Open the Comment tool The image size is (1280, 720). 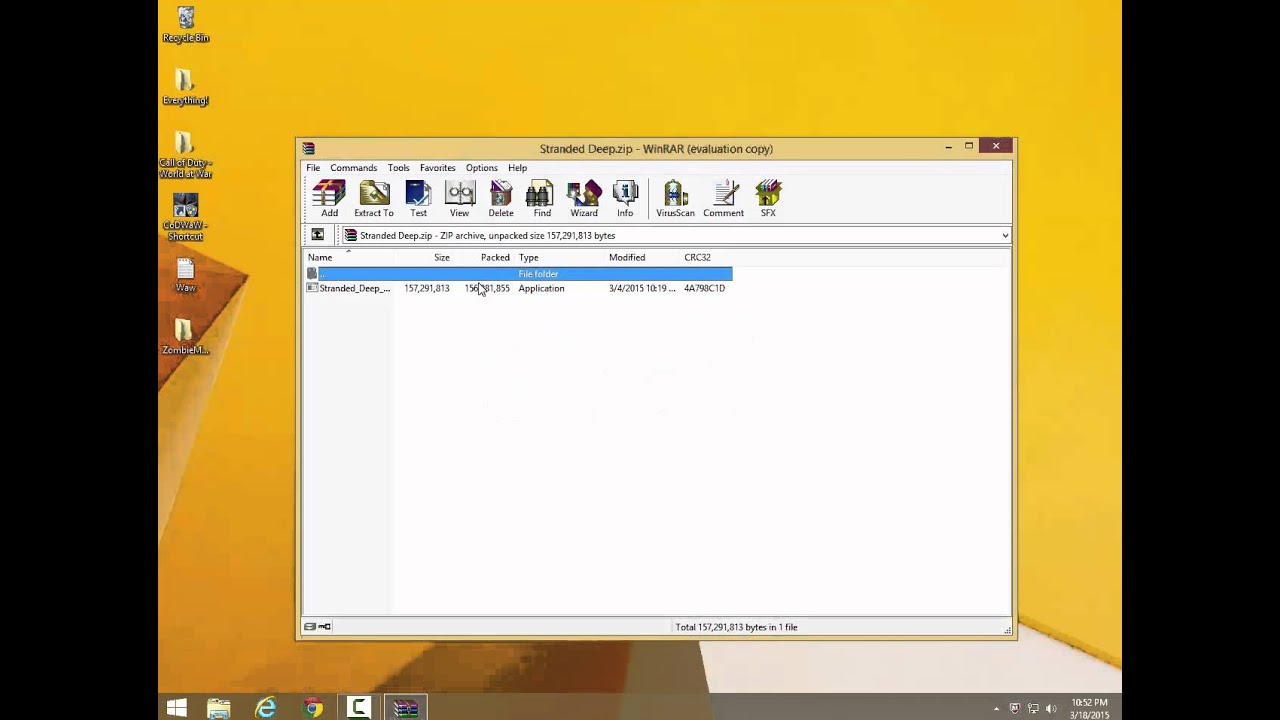point(723,199)
